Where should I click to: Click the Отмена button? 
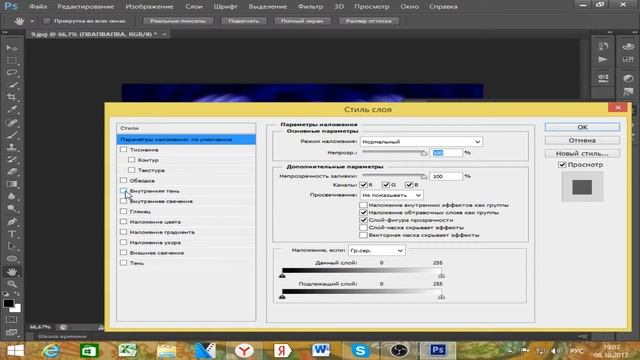[x=582, y=140]
